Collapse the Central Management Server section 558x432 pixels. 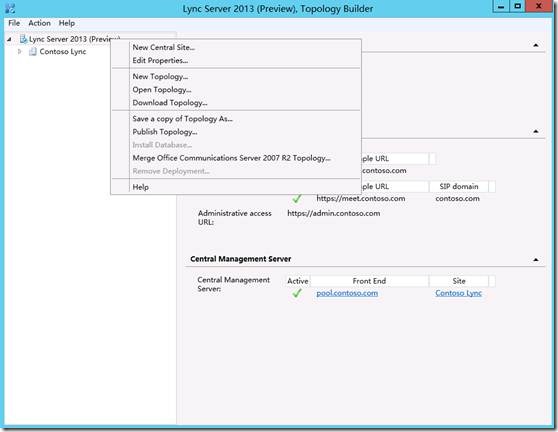536,260
